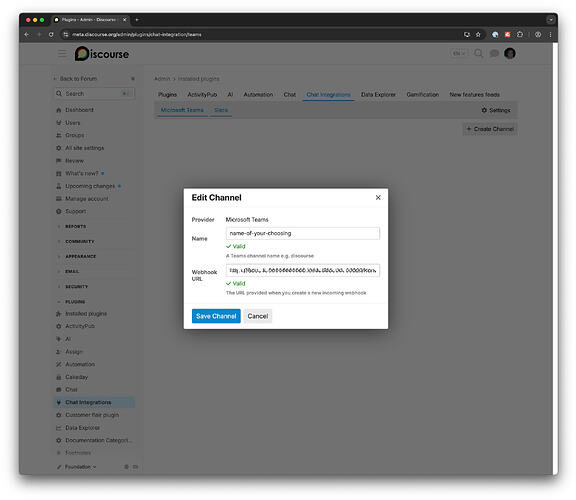Image resolution: width=576 pixels, height=500 pixels.
Task: Switch to the Chat tab
Action: tap(289, 95)
